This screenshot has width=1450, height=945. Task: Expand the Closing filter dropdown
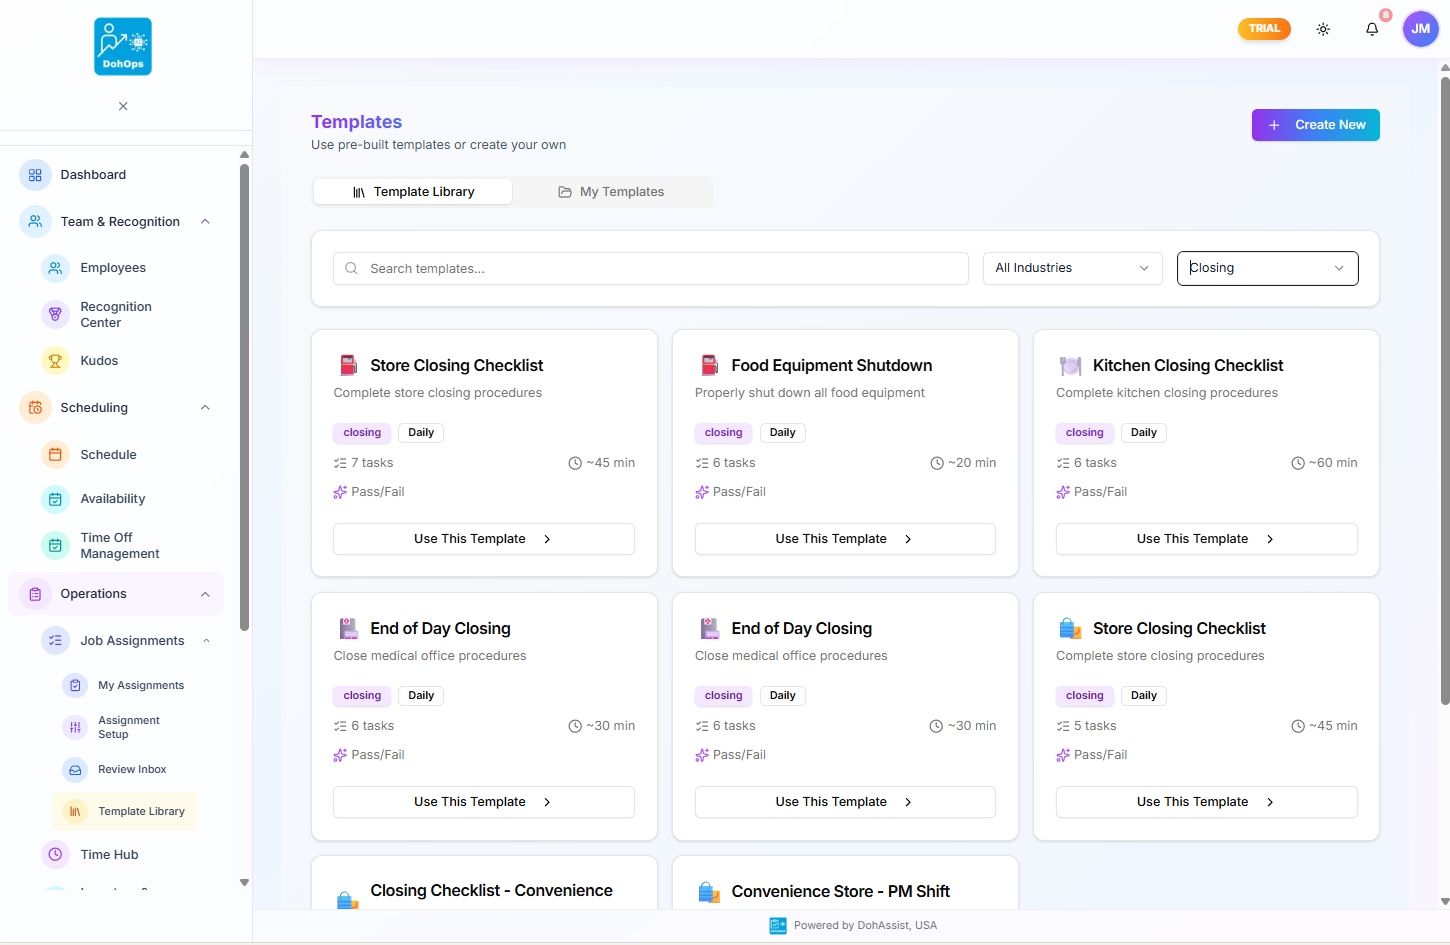(1267, 267)
